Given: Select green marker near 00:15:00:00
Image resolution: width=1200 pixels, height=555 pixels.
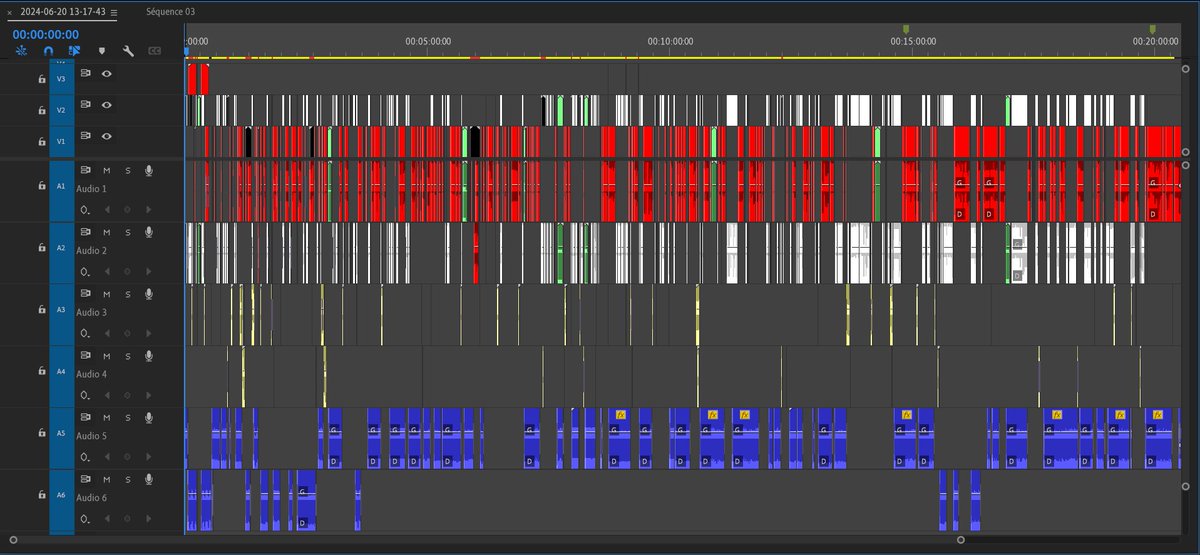Looking at the screenshot, I should [x=906, y=30].
